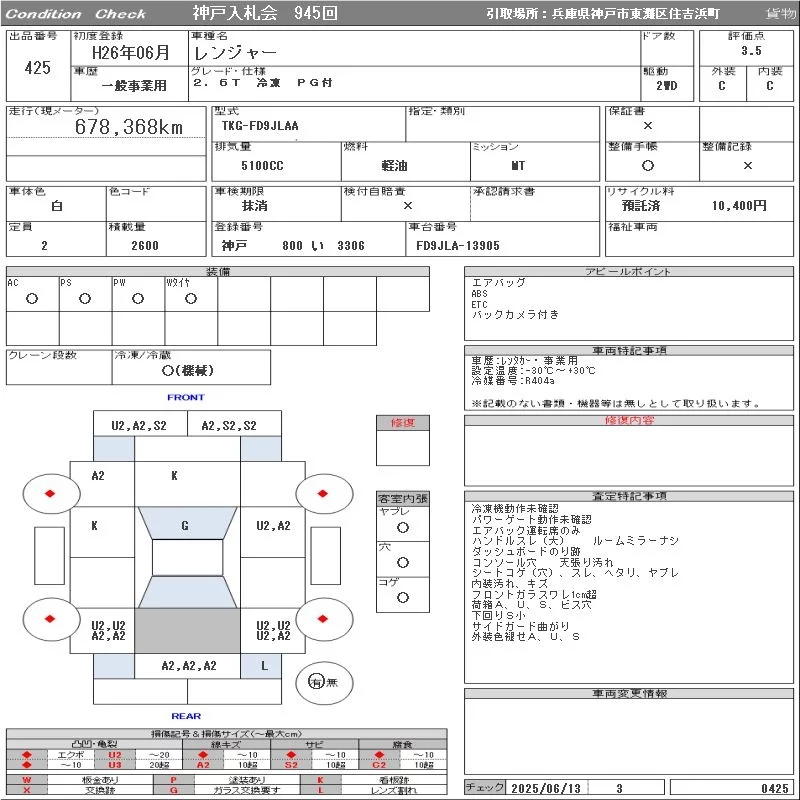Click the damage code A2,S2,S2 at front
This screenshot has width=800, height=800.
[229, 426]
